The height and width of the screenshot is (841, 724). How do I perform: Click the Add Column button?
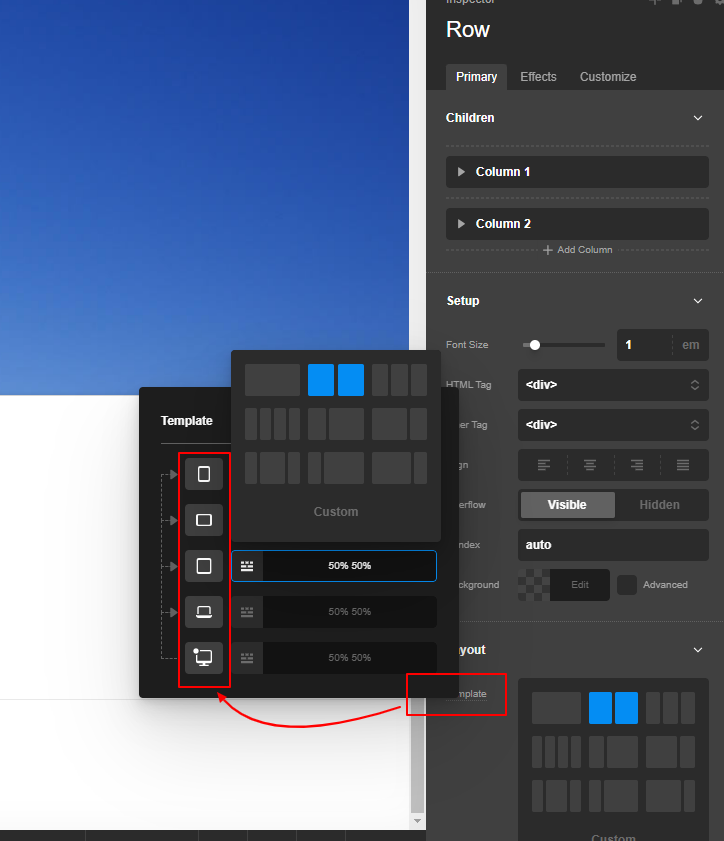[x=578, y=250]
